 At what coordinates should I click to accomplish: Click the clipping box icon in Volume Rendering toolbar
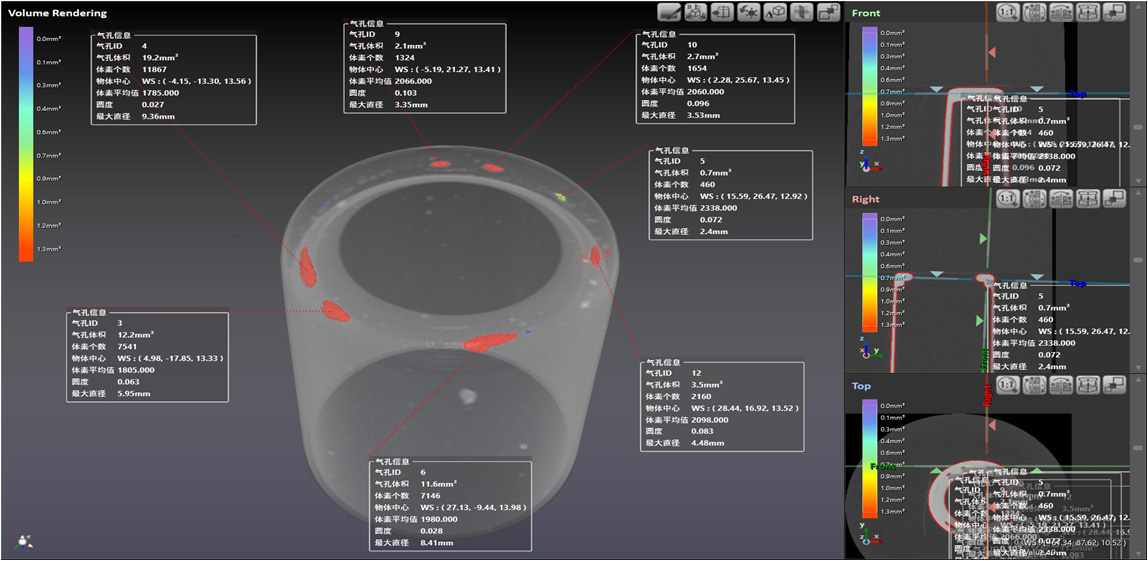[x=775, y=12]
